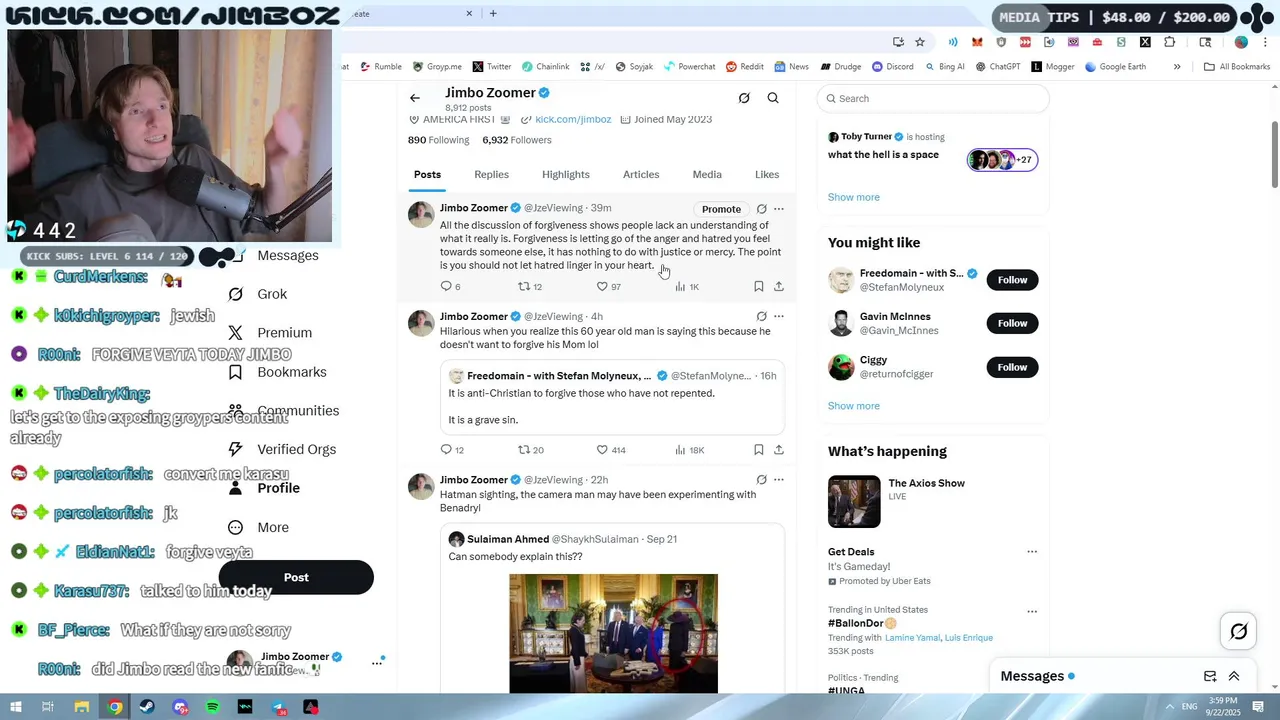Bookmark the post with 18K views
This screenshot has width=1280, height=720.
[x=759, y=450]
